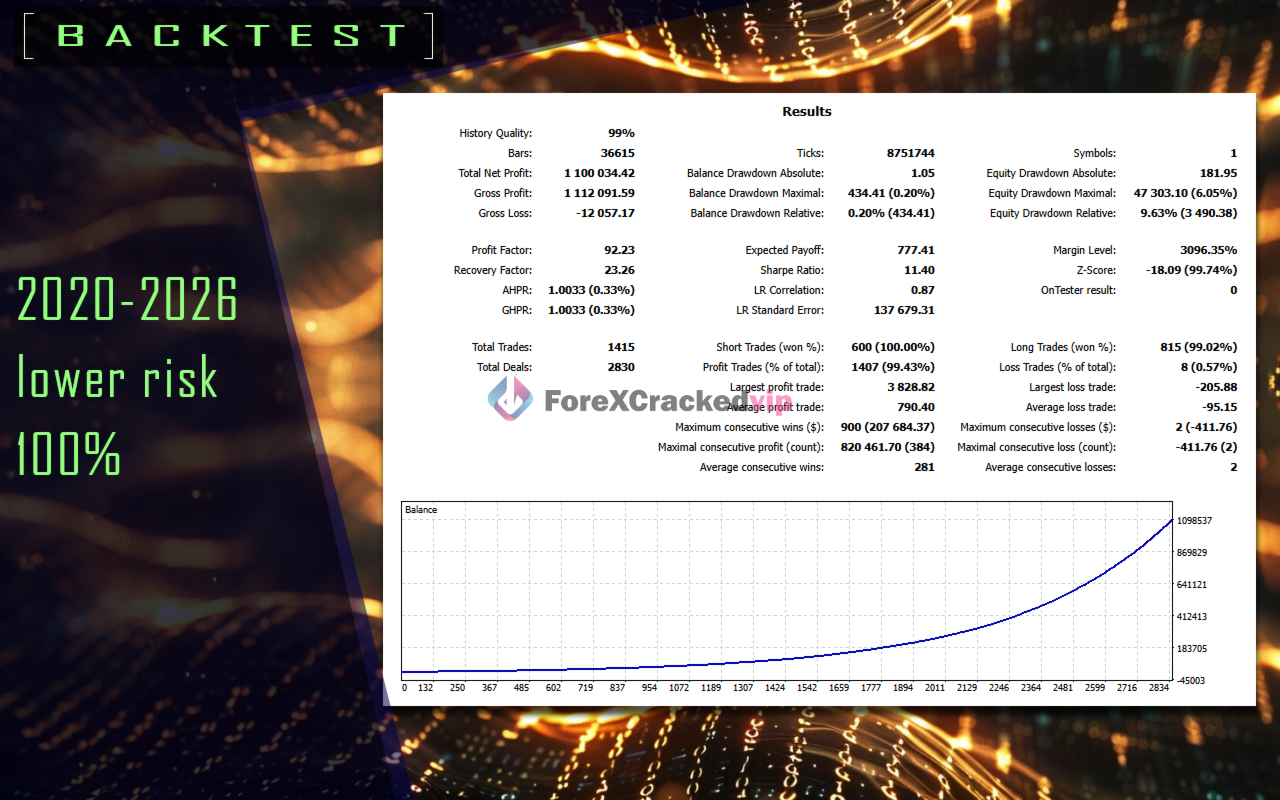Click the Largest profit trade value 3 828.82
The height and width of the screenshot is (800, 1280).
(x=909, y=387)
